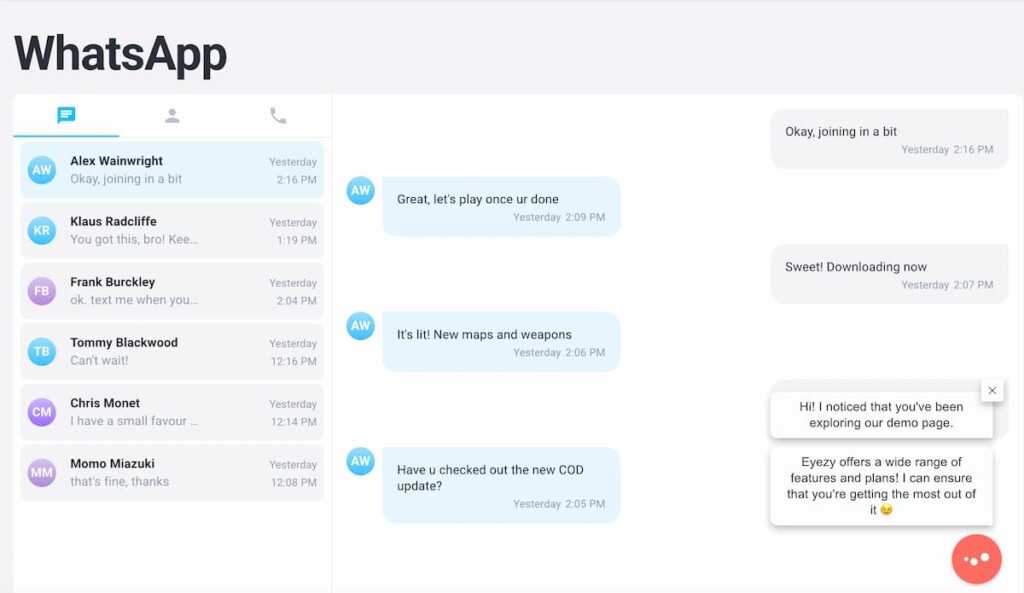Switch to the chats tab icon
This screenshot has width=1024, height=593.
(x=66, y=116)
